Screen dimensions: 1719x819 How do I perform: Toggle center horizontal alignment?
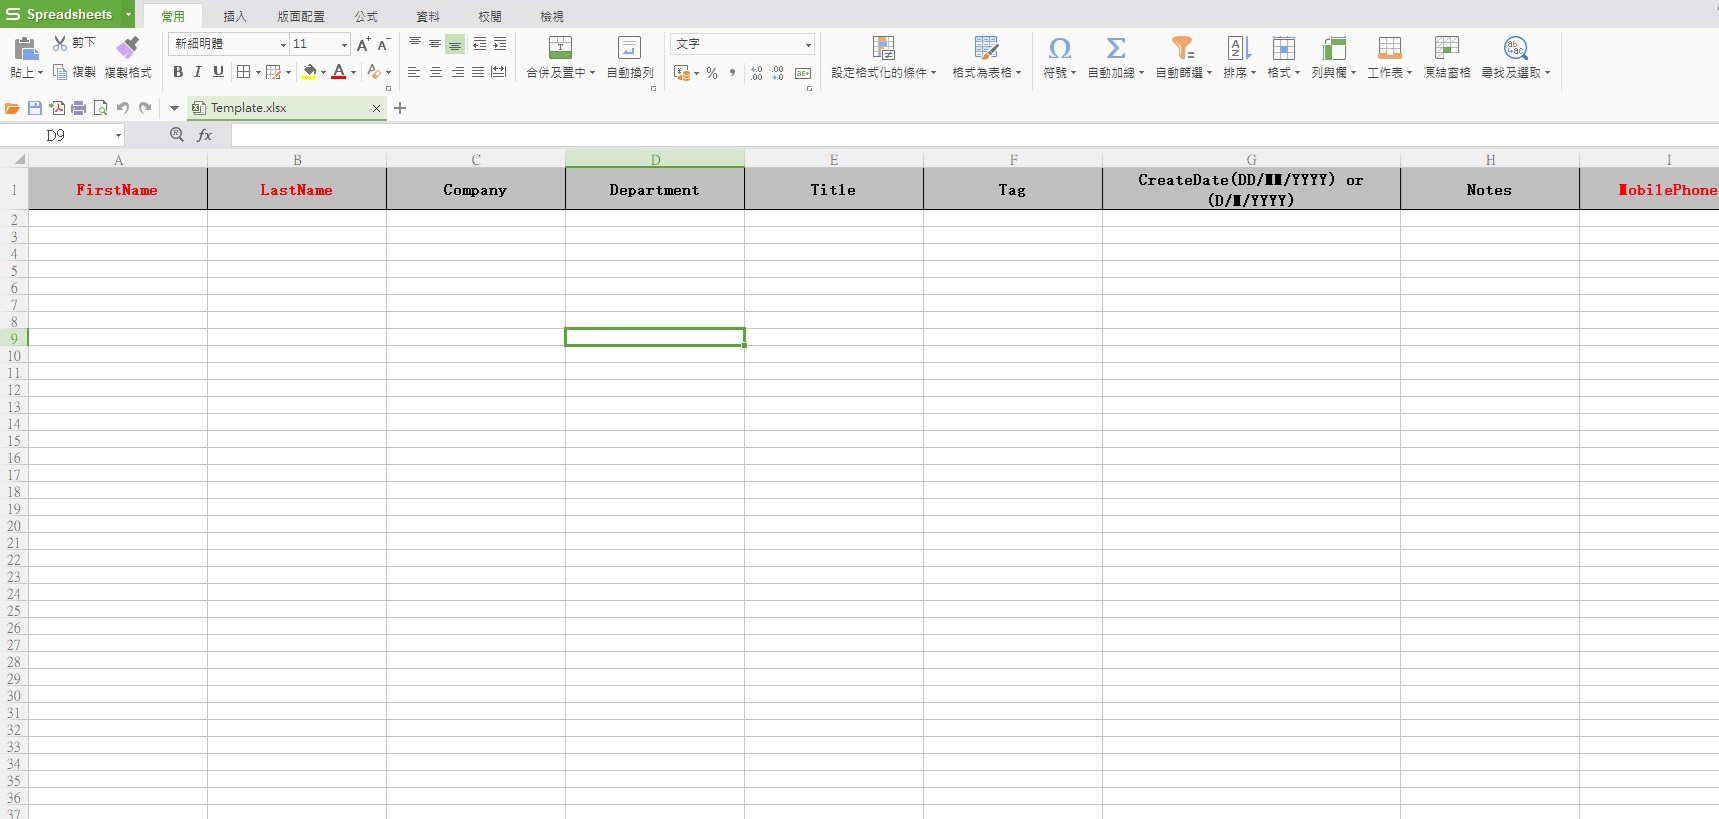(436, 72)
